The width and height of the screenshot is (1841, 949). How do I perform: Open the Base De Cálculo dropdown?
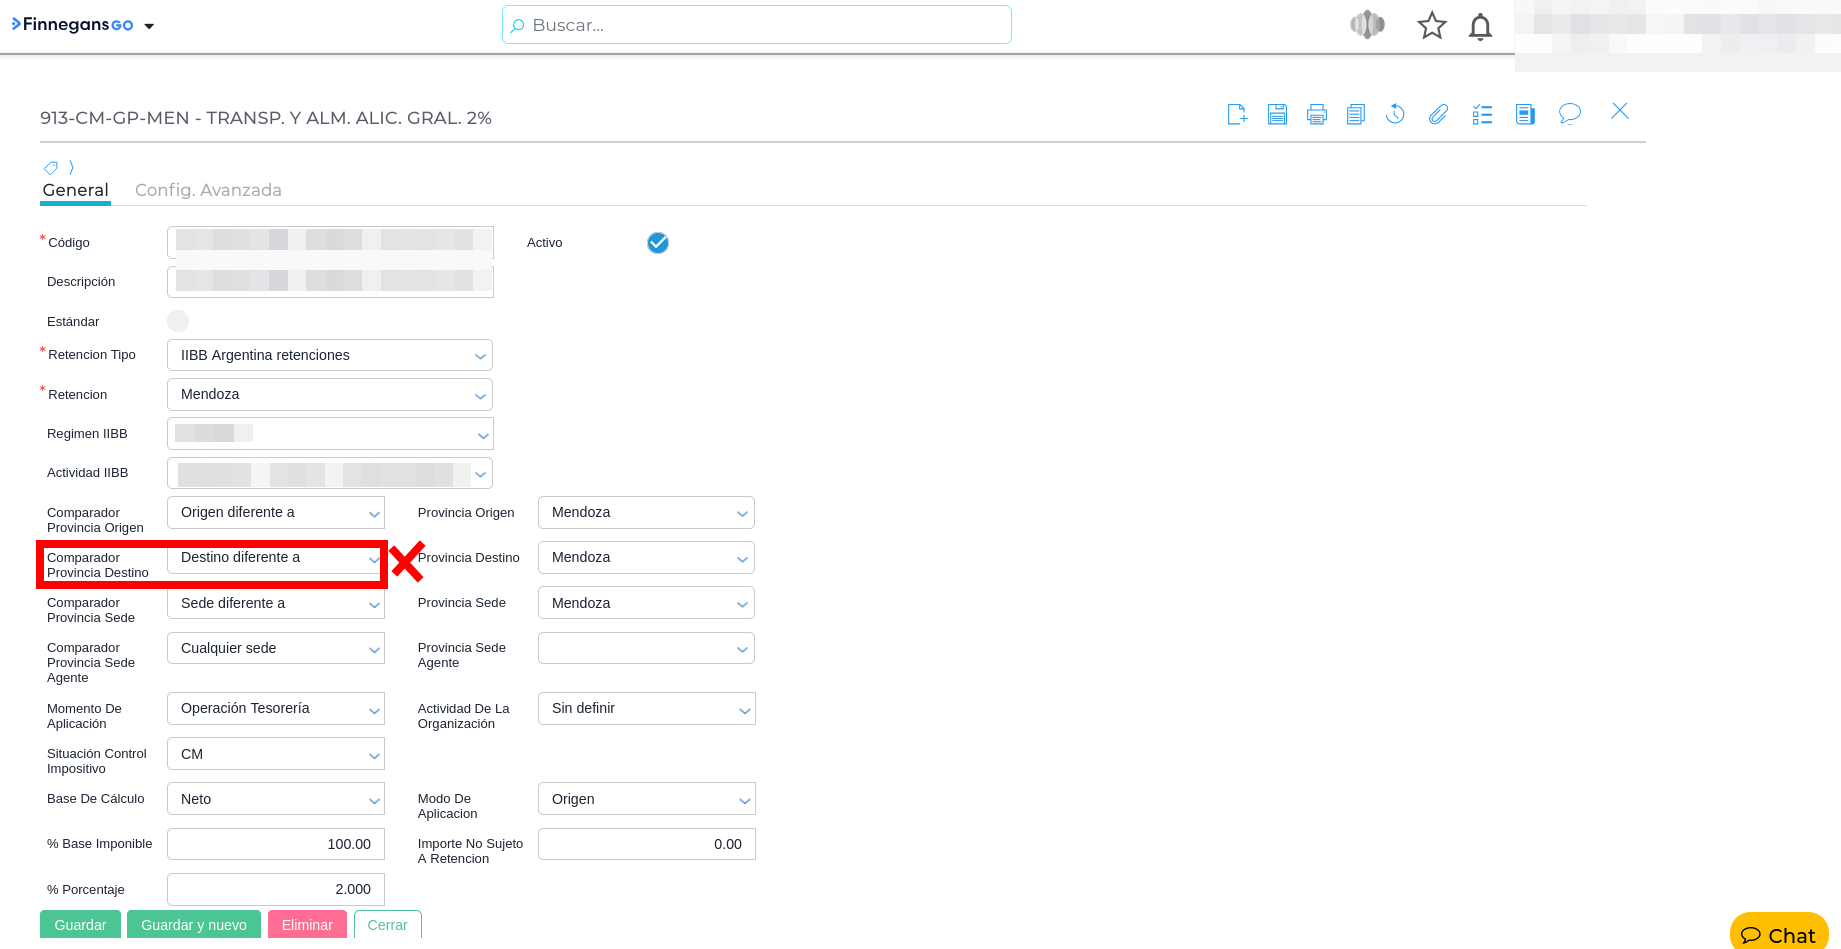[x=275, y=799]
